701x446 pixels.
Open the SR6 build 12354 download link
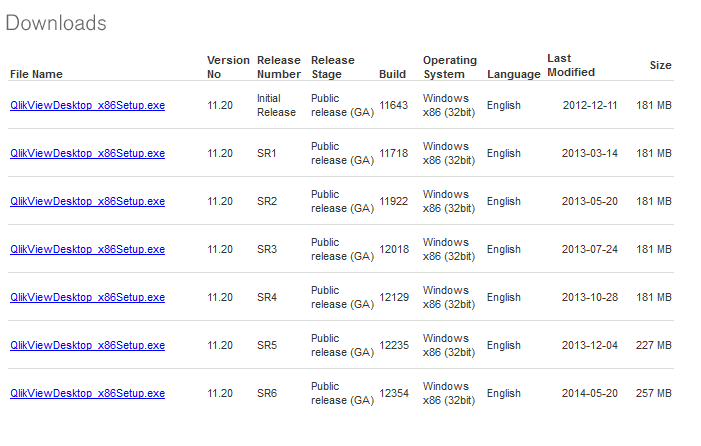point(87,394)
